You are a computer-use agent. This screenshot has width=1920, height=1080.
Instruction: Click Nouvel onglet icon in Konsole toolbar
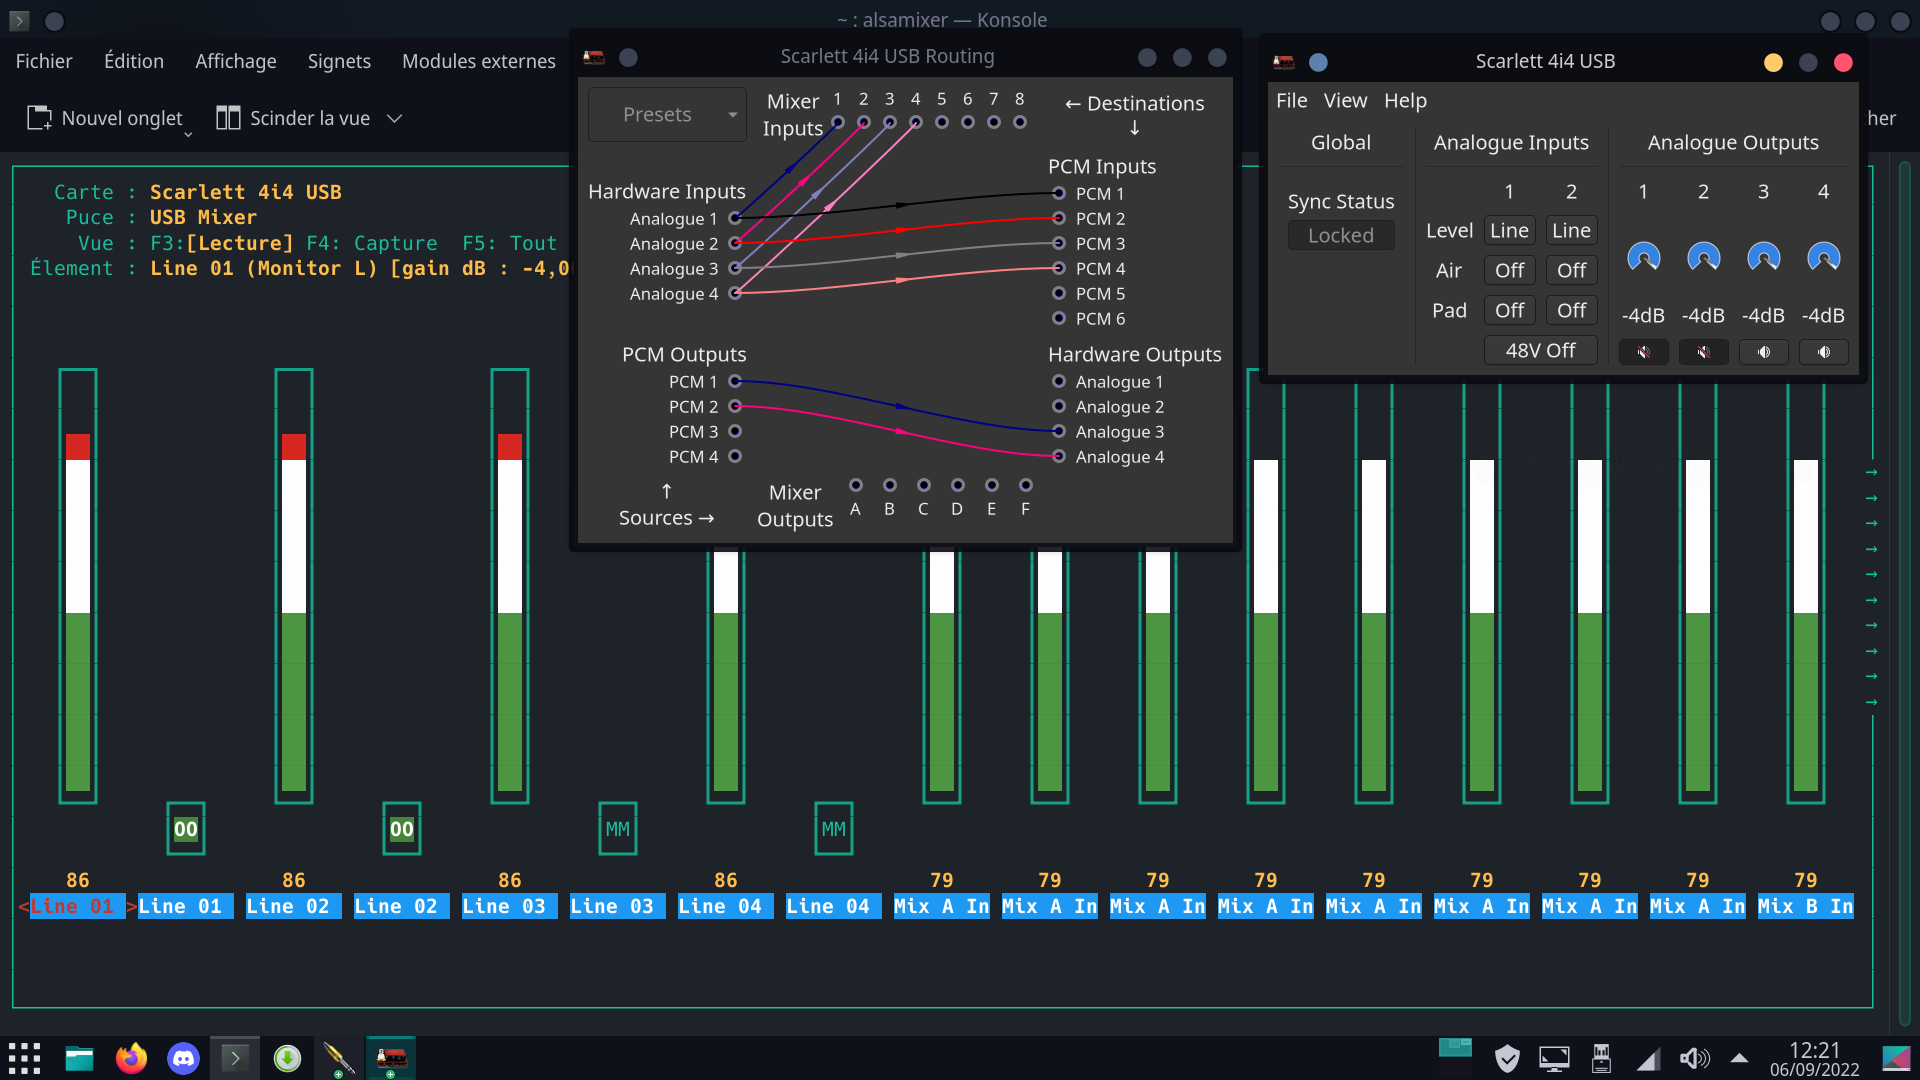click(39, 118)
